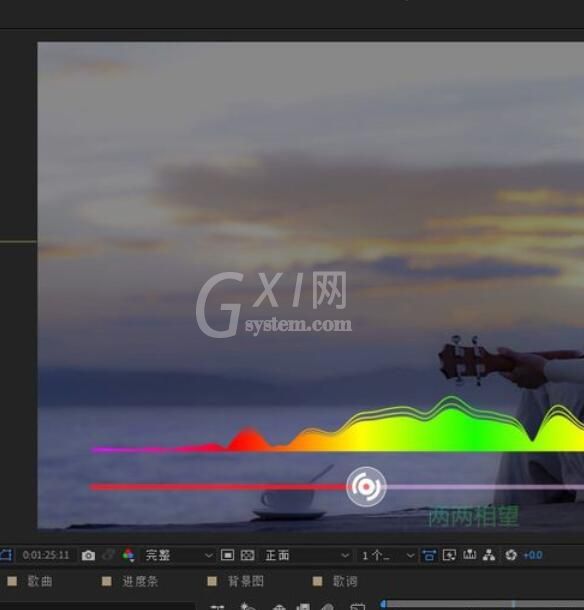Viewport: 584px width, 610px height.
Task: Switch to the 进度条 timeline tab
Action: (x=140, y=582)
